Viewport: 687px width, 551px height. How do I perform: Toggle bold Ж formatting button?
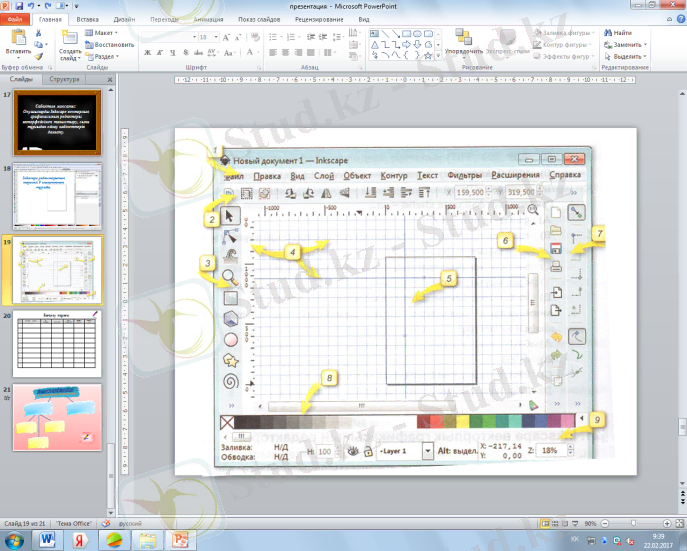147,52
